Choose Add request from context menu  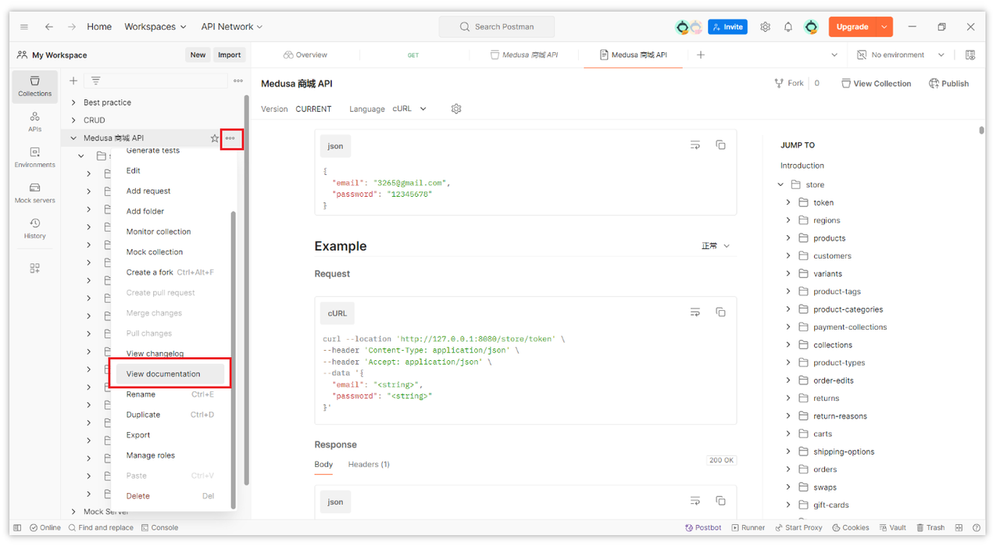tap(148, 191)
